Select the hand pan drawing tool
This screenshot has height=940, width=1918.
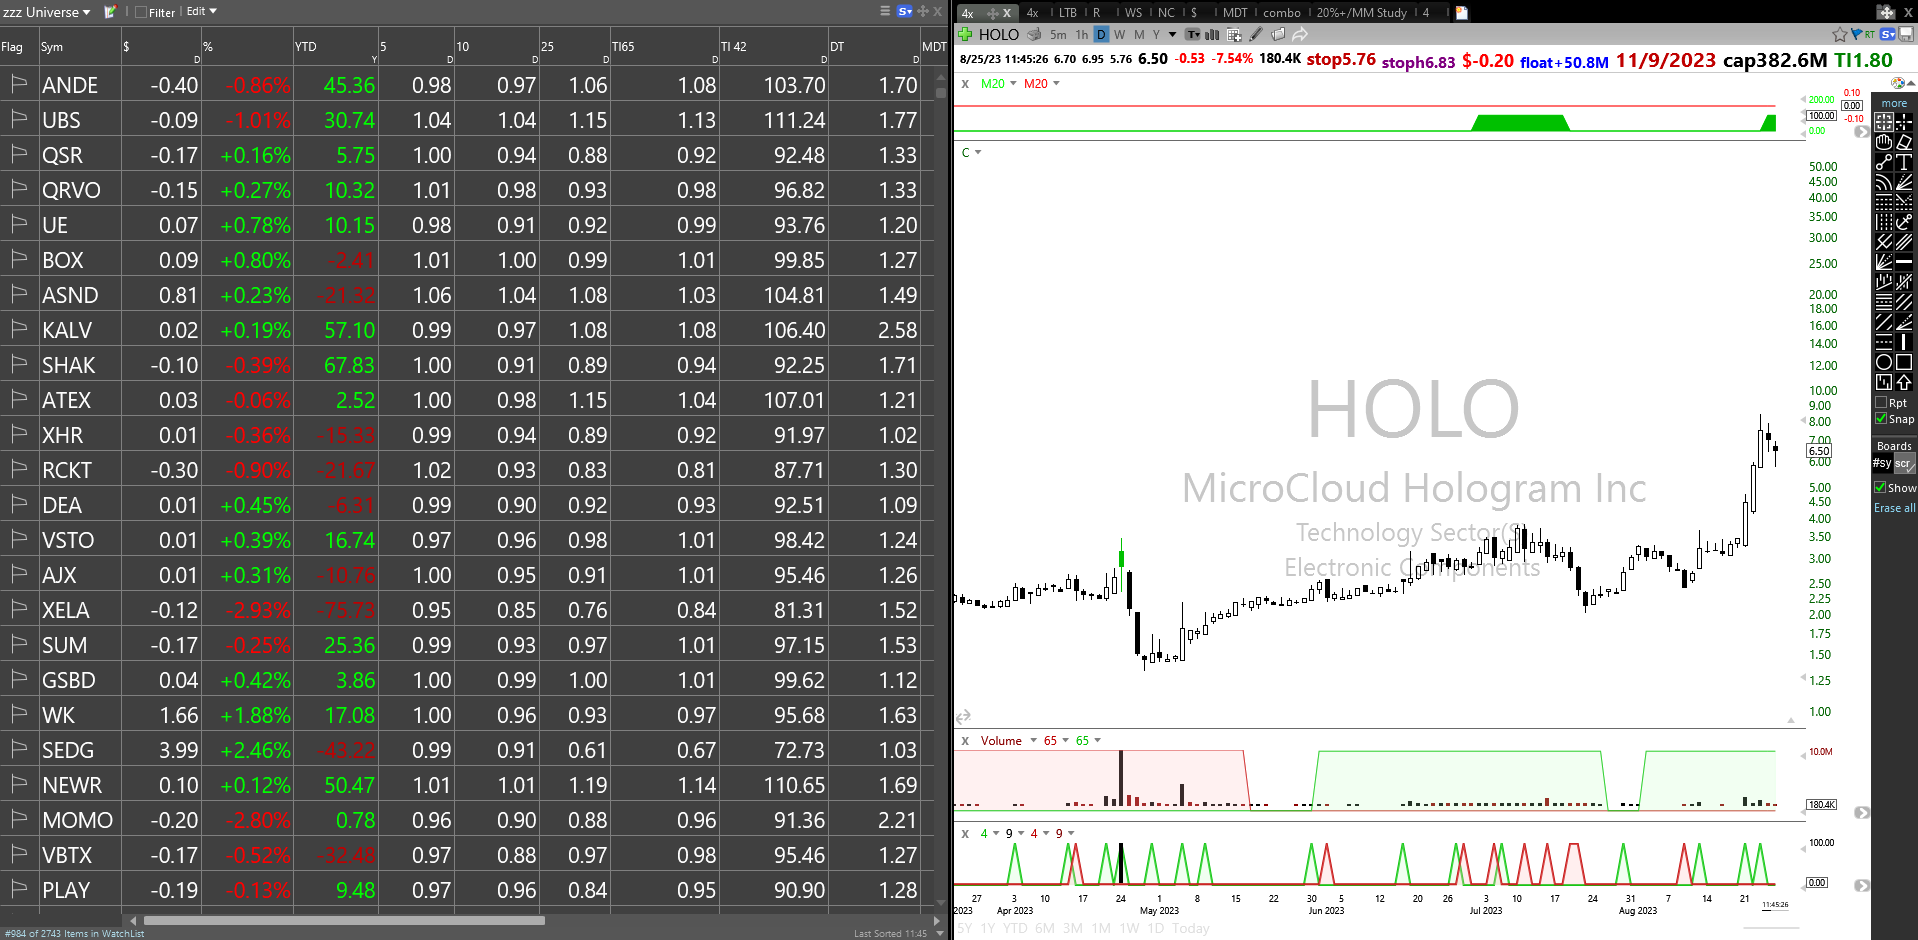click(x=1884, y=141)
